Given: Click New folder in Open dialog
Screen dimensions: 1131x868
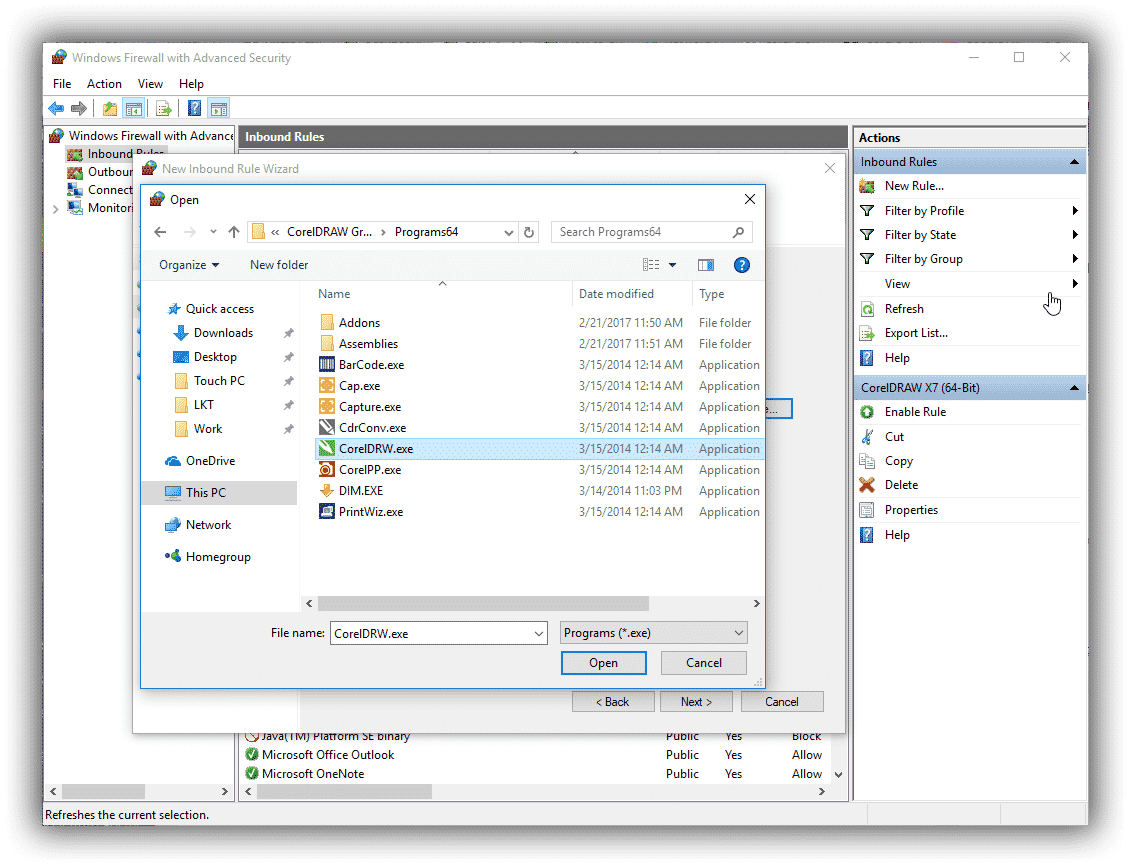Looking at the screenshot, I should [279, 265].
